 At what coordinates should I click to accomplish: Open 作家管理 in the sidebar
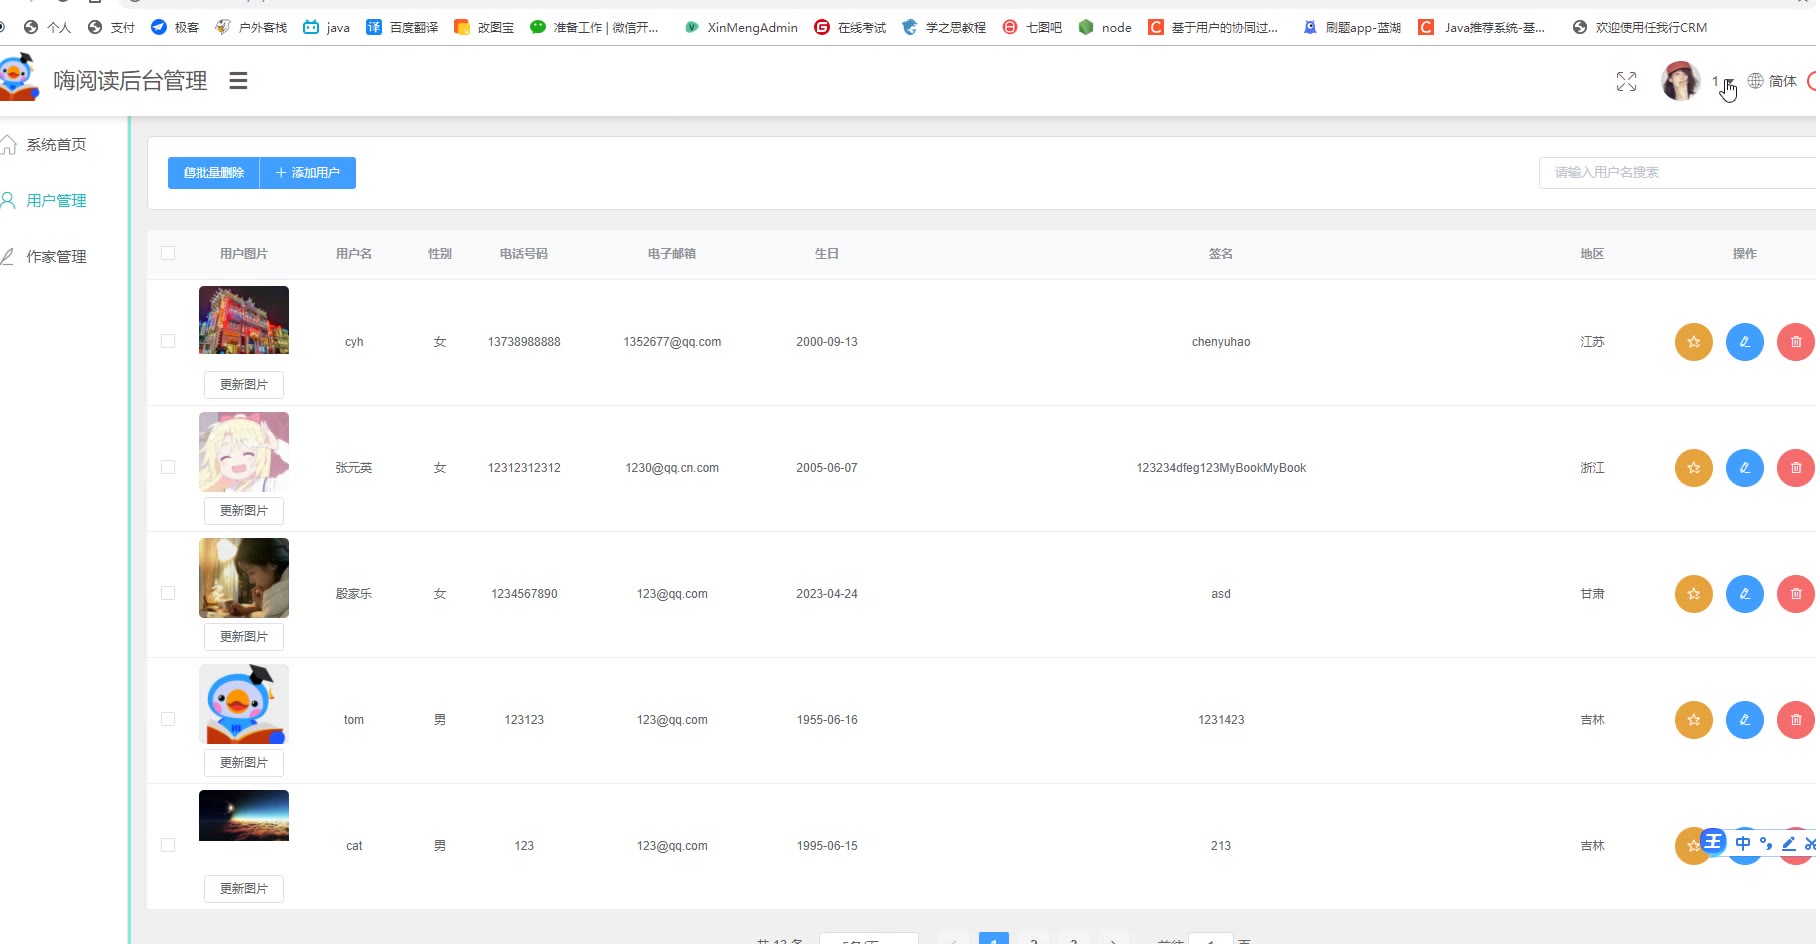pos(56,257)
